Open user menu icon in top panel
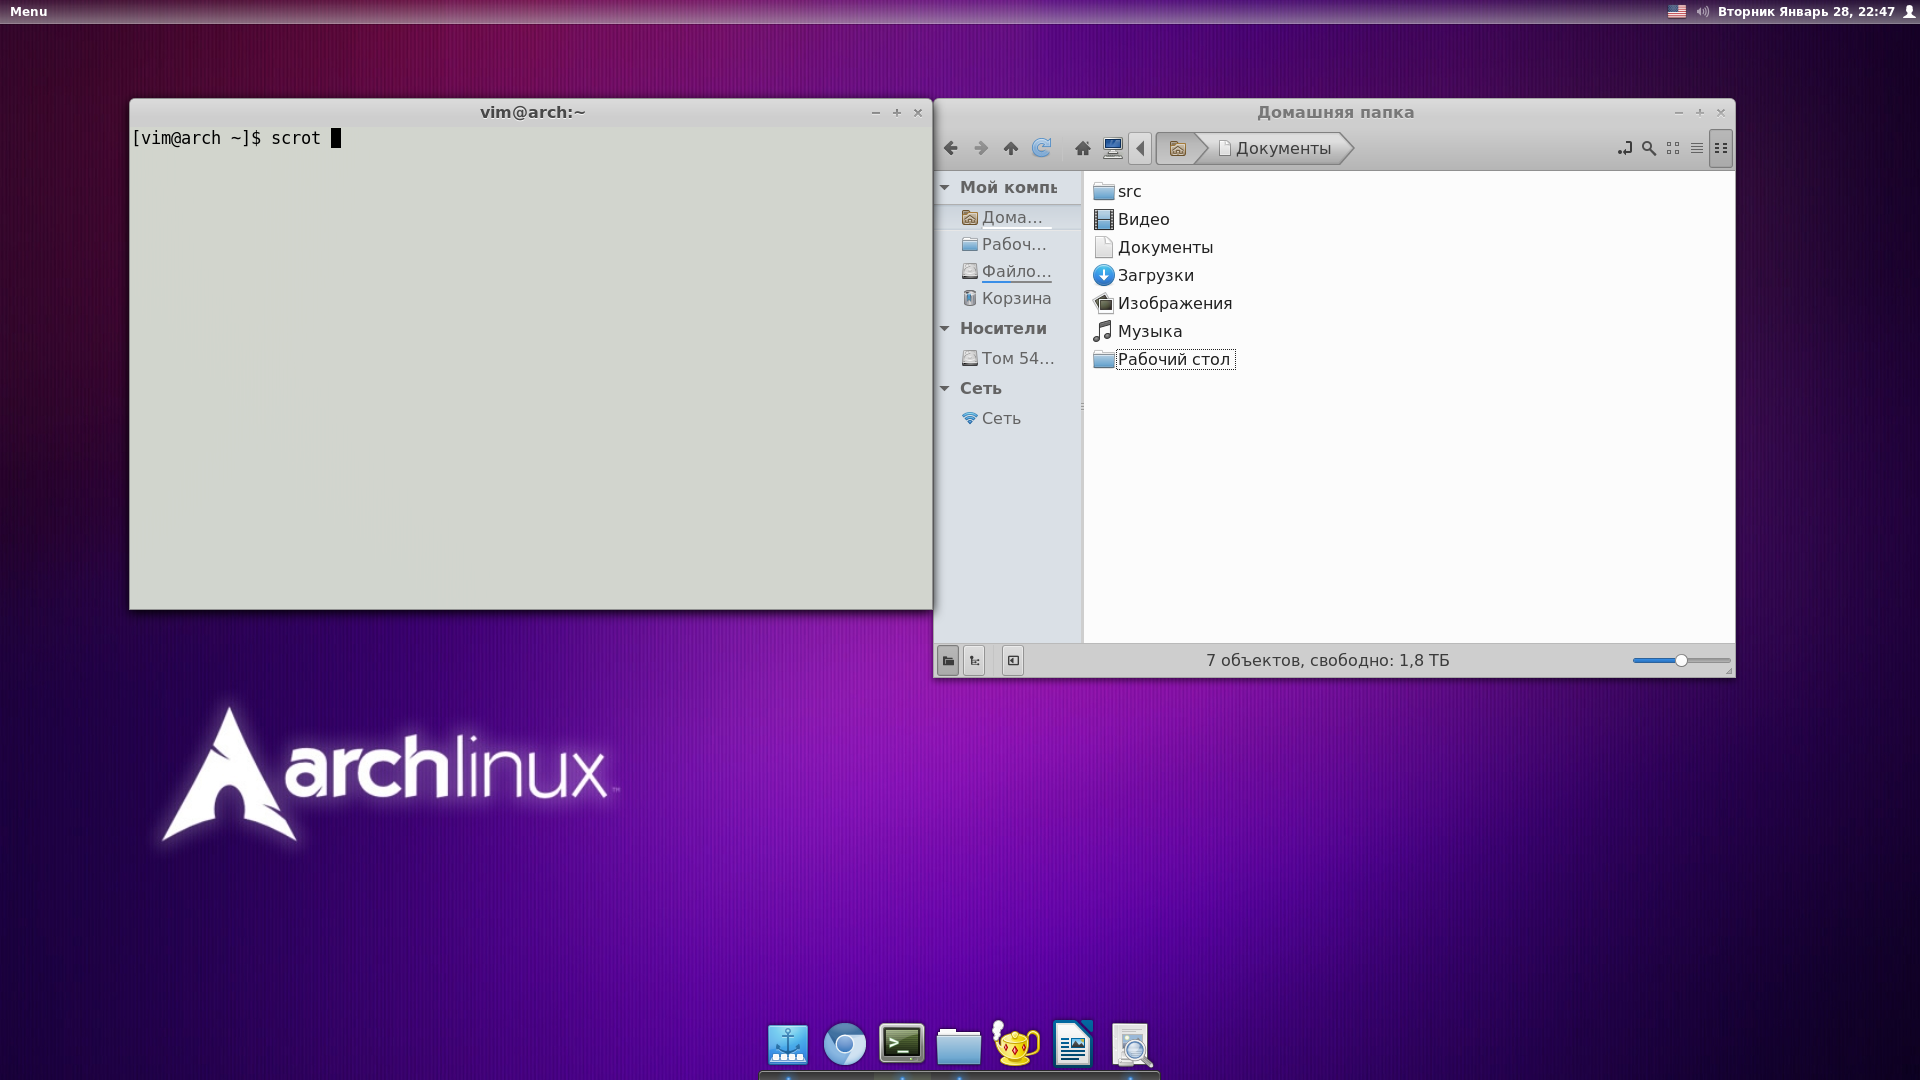The width and height of the screenshot is (1920, 1080). tap(1909, 12)
